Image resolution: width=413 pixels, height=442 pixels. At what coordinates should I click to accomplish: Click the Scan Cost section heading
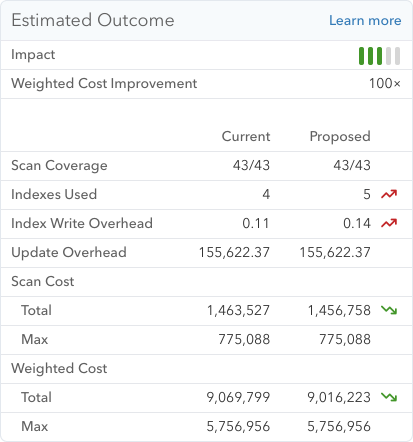pyautogui.click(x=43, y=281)
